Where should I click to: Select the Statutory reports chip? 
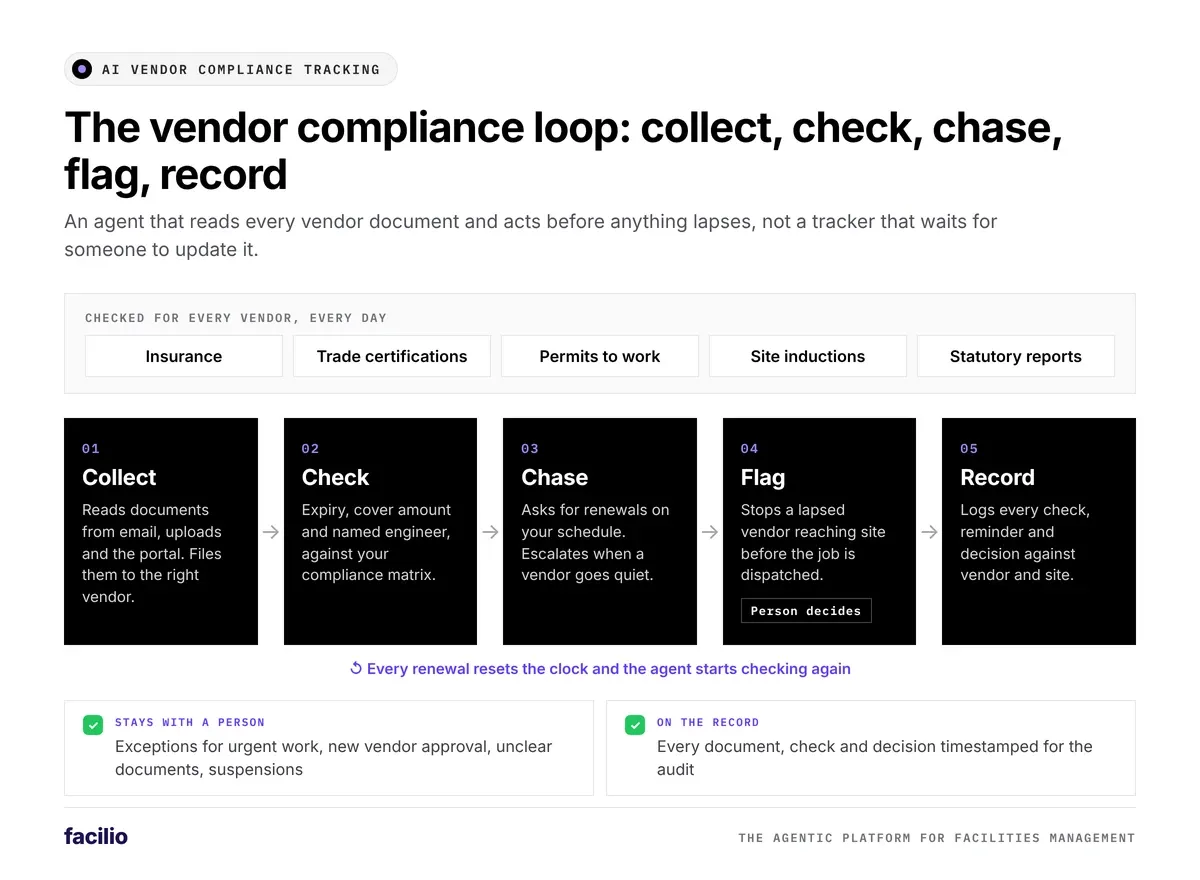coord(1016,356)
